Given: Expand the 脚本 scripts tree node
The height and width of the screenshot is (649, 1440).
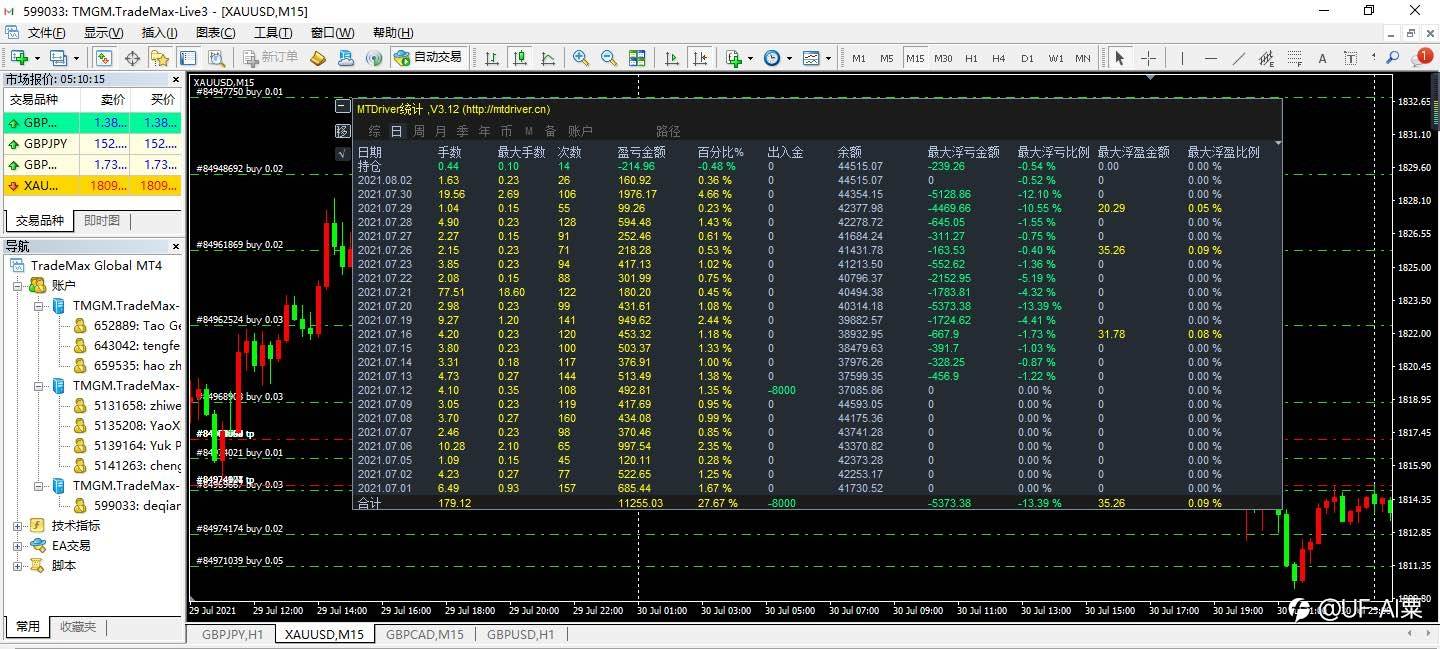Looking at the screenshot, I should 17,566.
